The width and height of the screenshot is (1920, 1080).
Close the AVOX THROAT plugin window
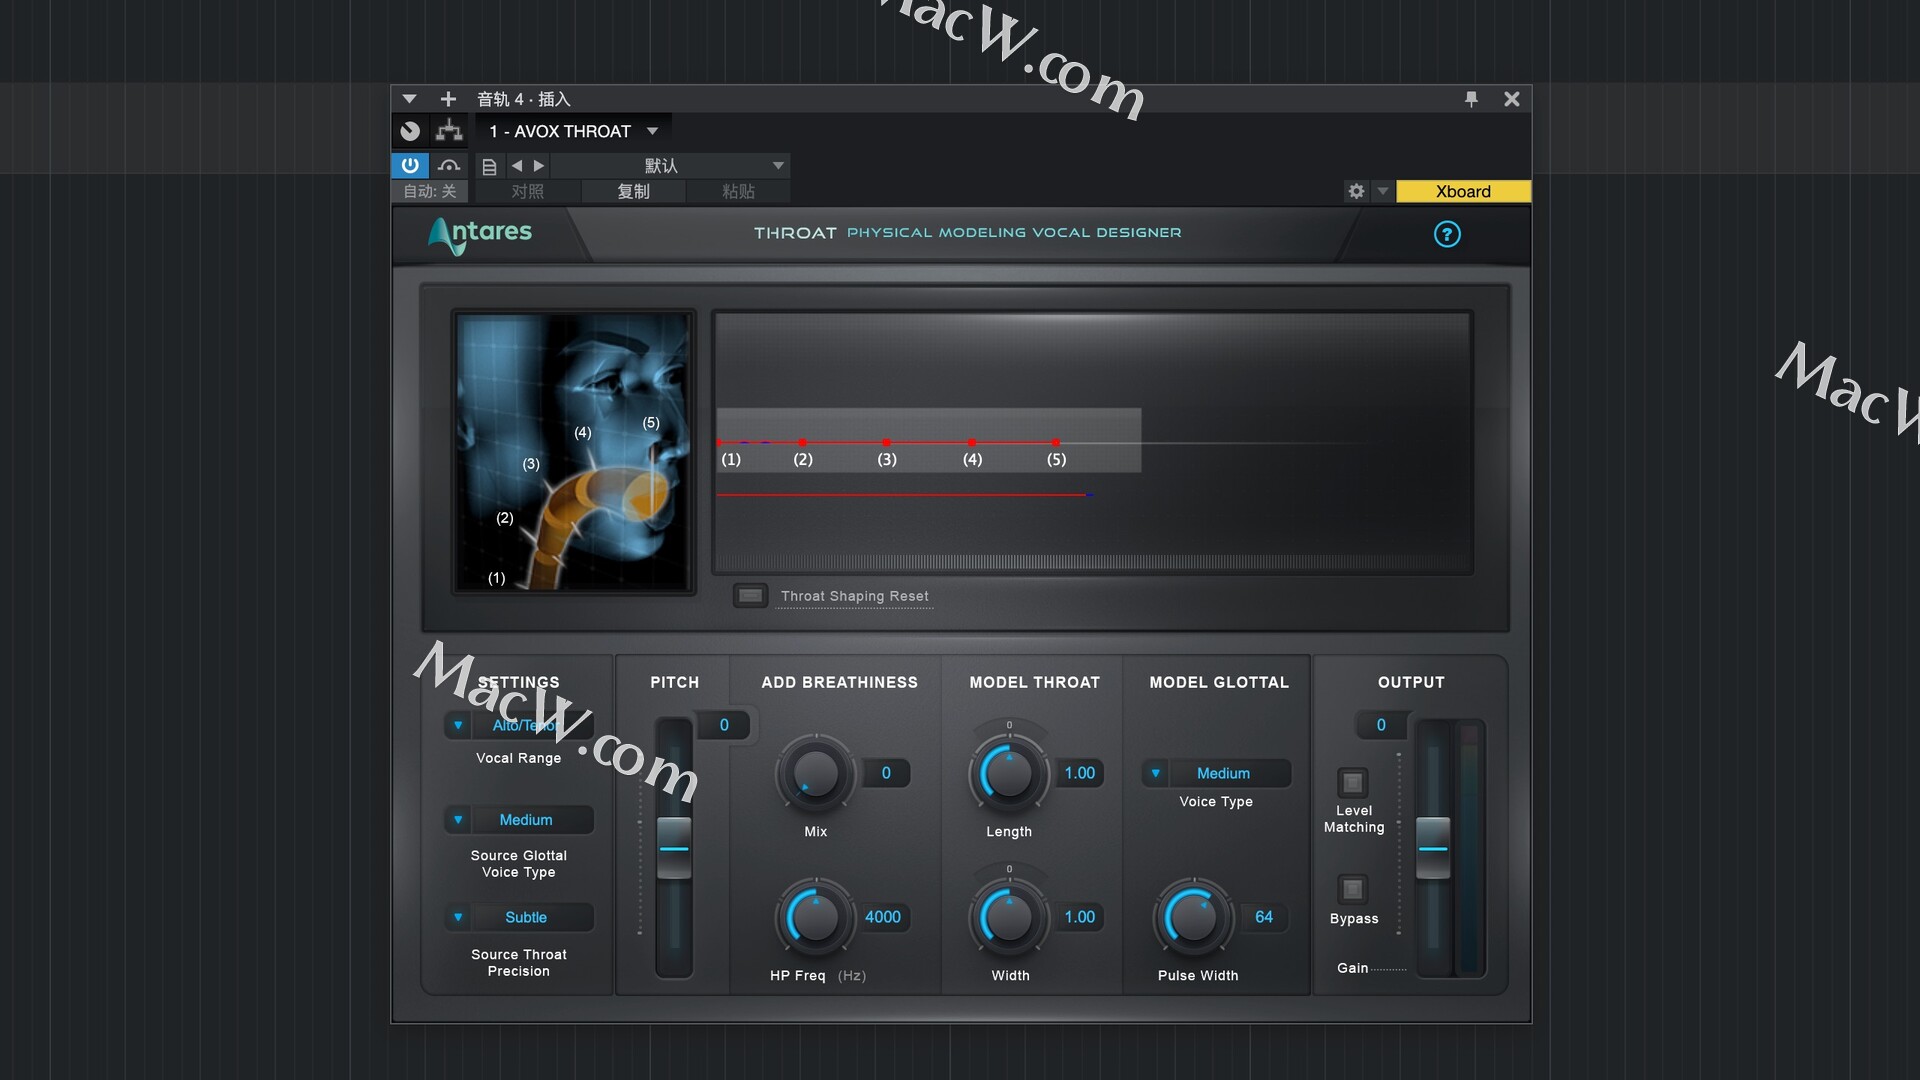[x=1512, y=99]
